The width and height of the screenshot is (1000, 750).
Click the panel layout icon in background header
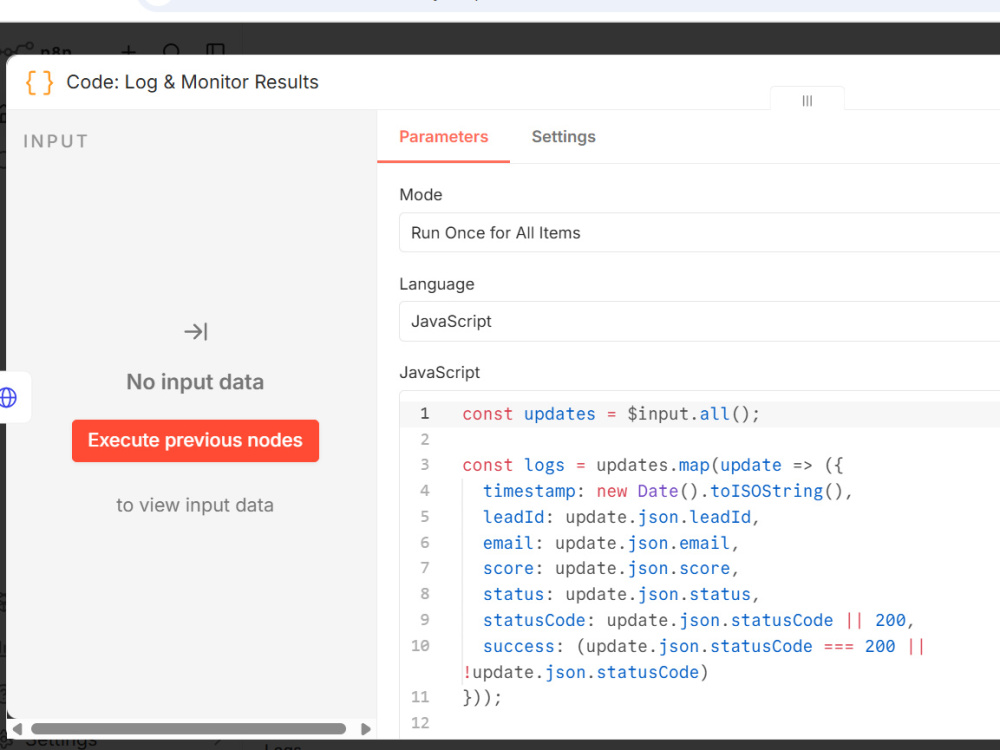(x=216, y=50)
